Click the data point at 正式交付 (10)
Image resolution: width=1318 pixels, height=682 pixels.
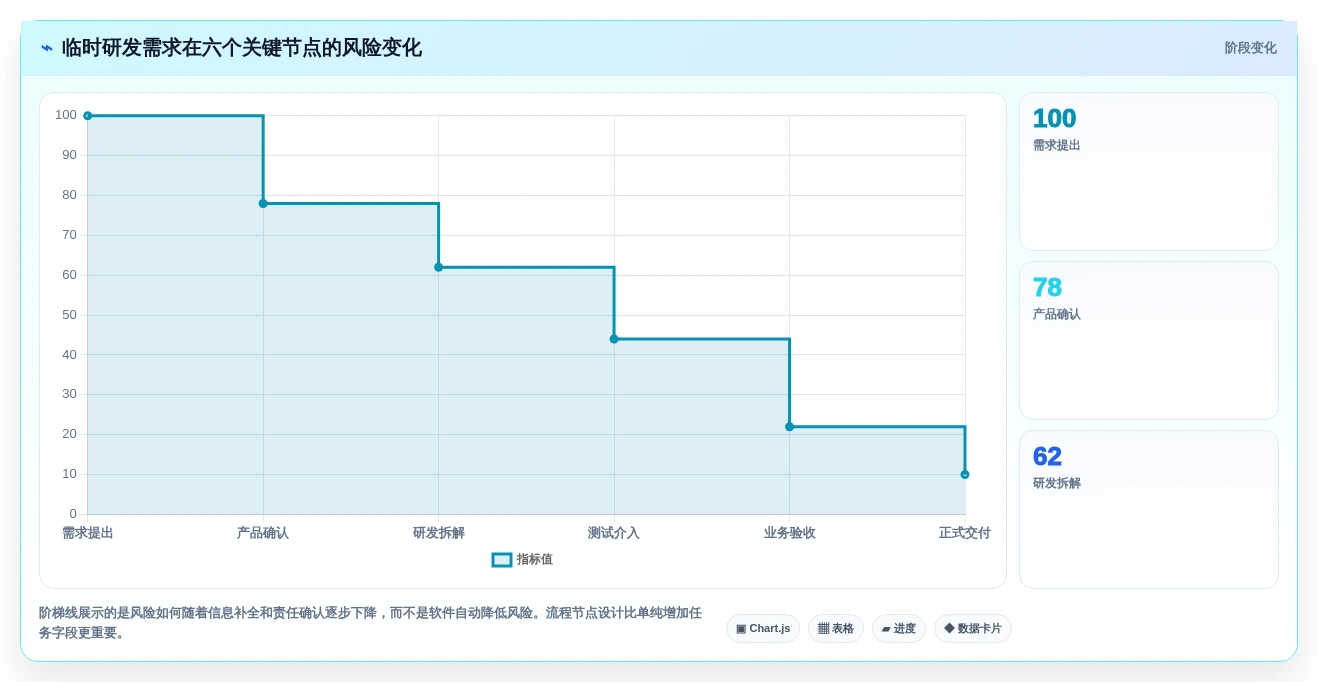(x=965, y=475)
